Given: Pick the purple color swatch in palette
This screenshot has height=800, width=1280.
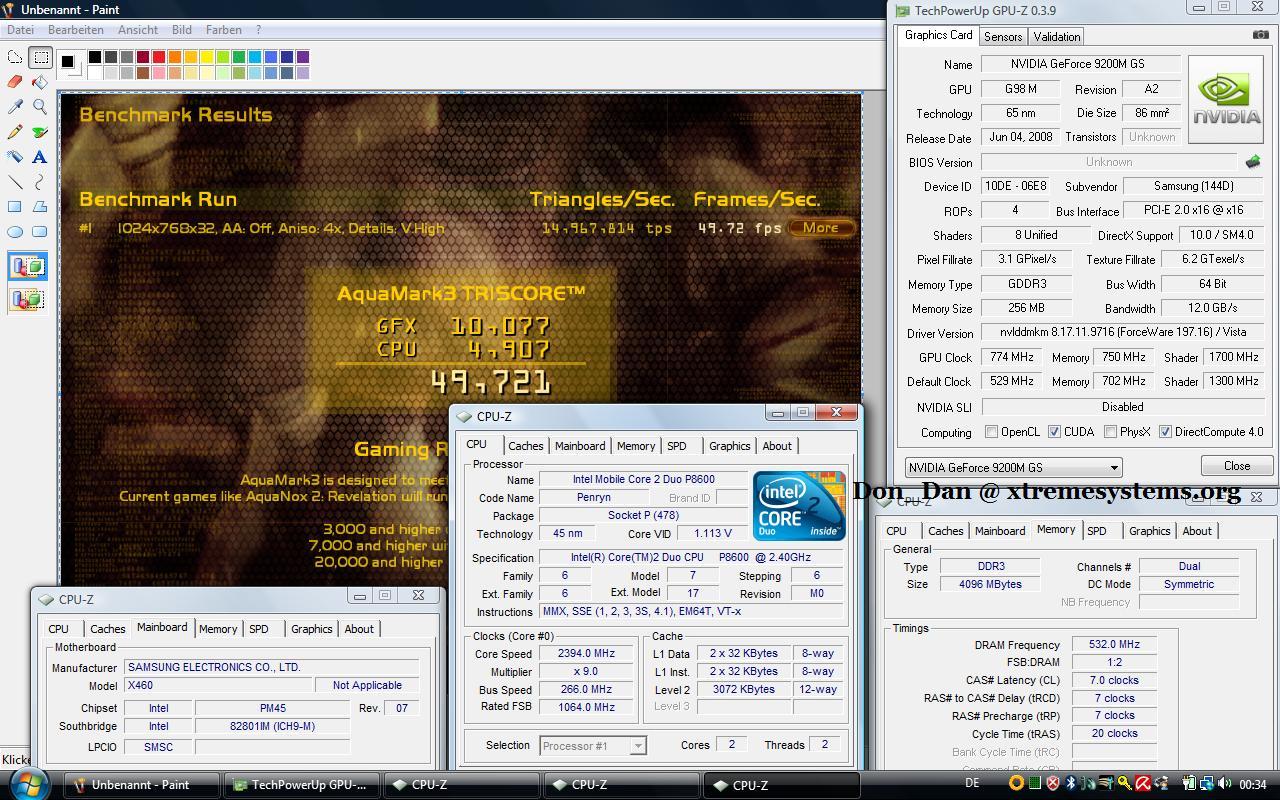Looking at the screenshot, I should pos(302,57).
